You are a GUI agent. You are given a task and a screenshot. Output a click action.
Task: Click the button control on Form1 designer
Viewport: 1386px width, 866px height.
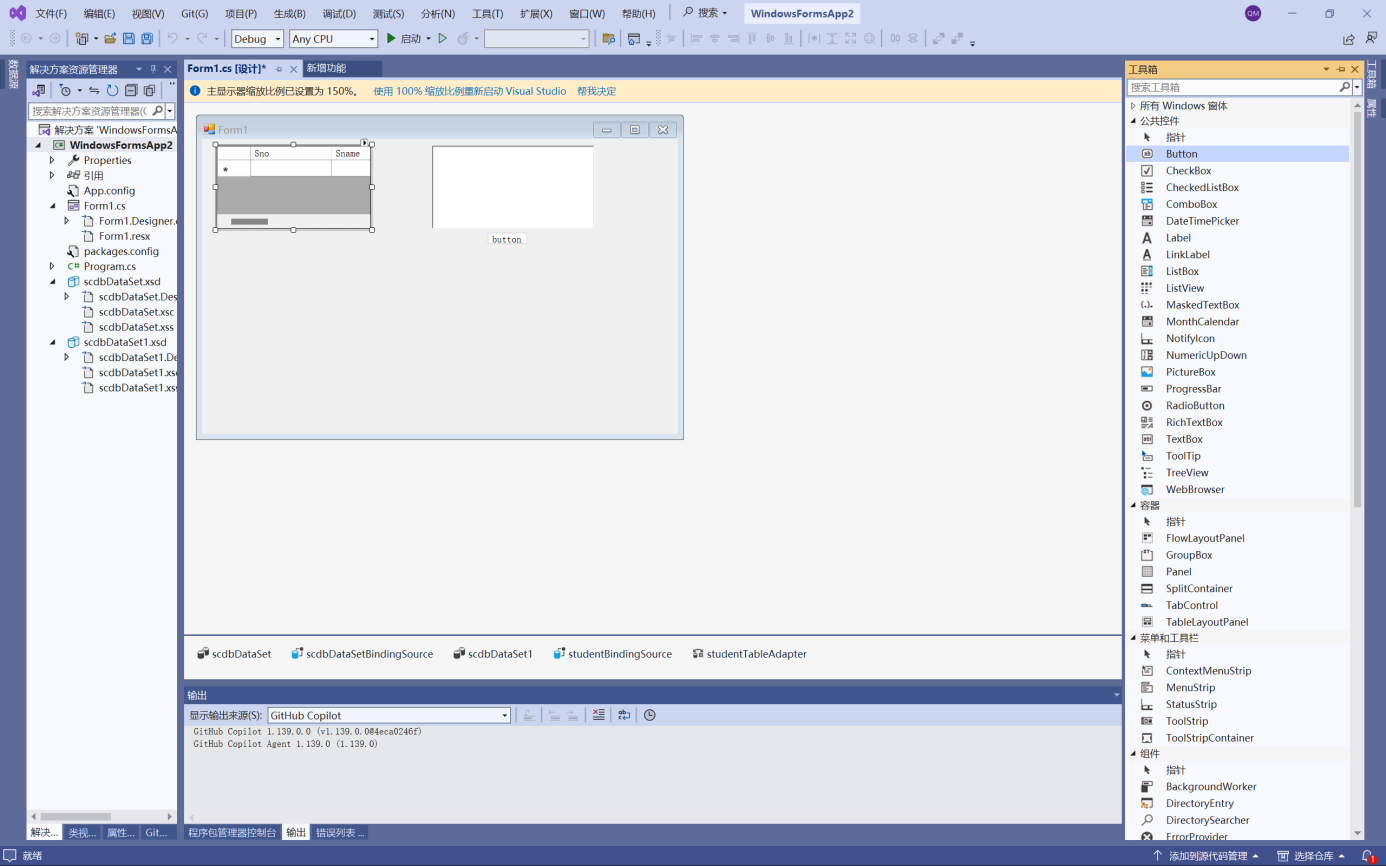tap(507, 239)
